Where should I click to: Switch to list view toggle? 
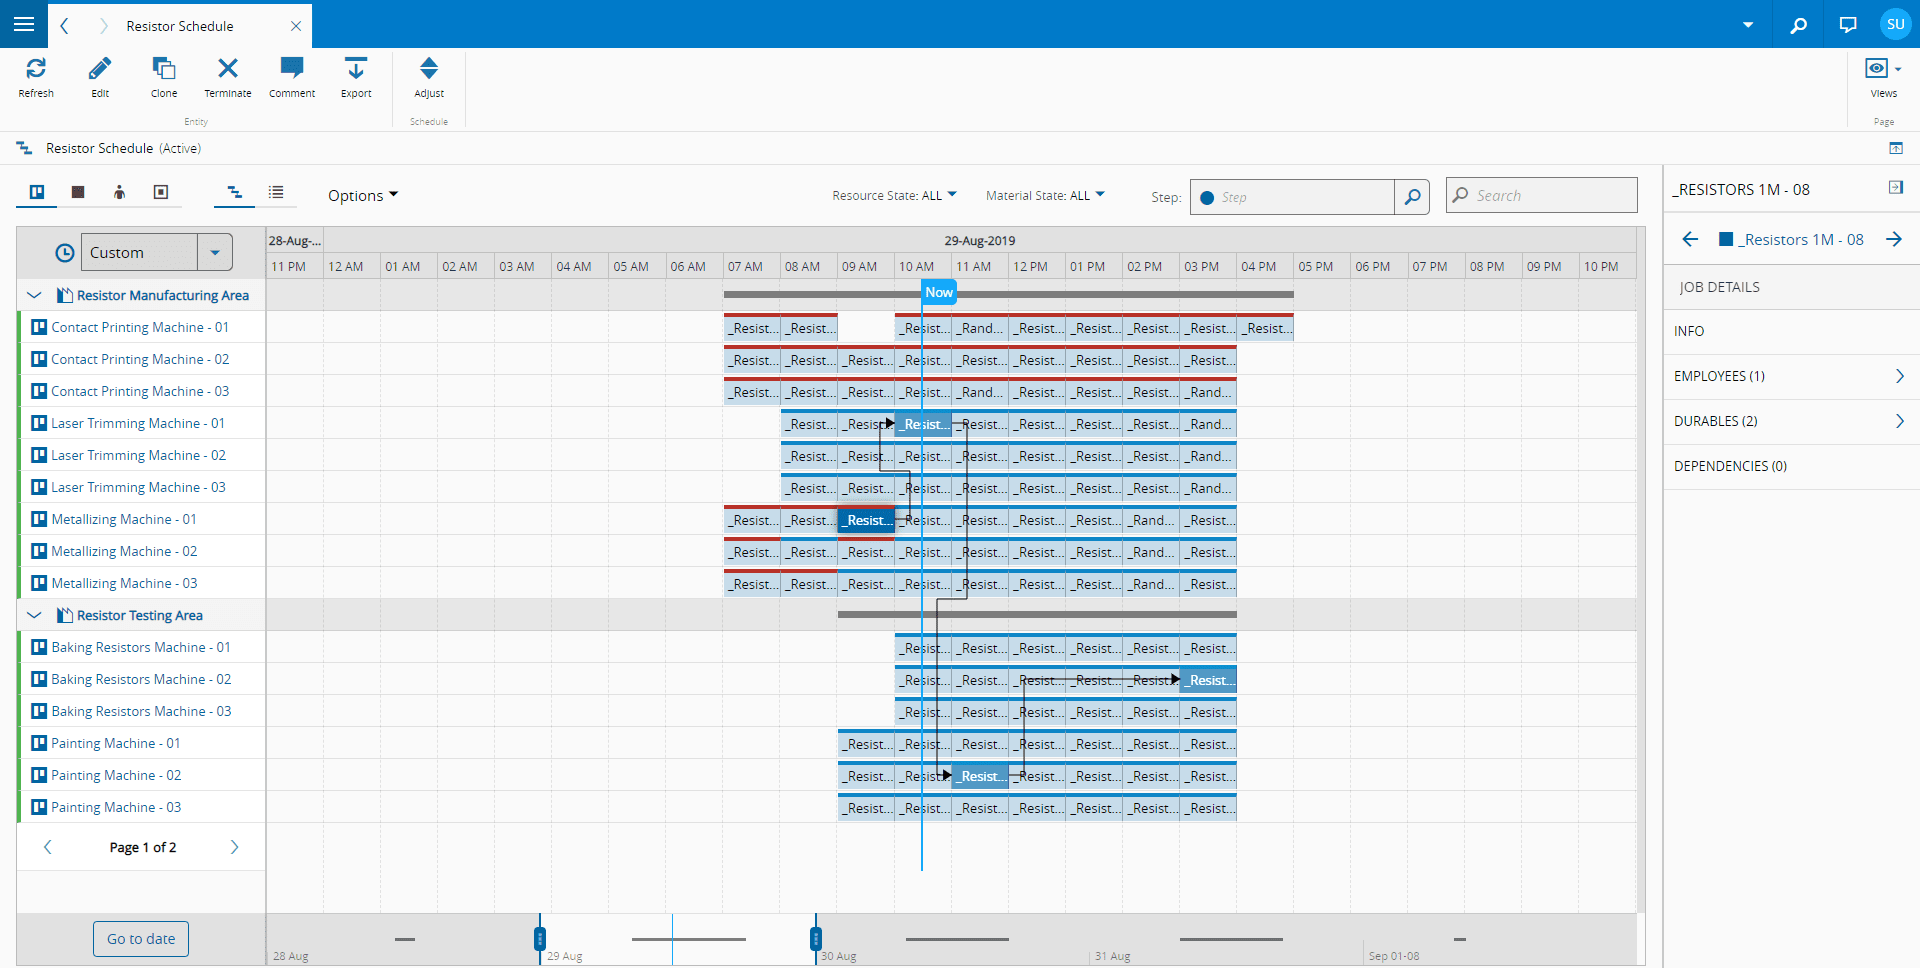(276, 192)
